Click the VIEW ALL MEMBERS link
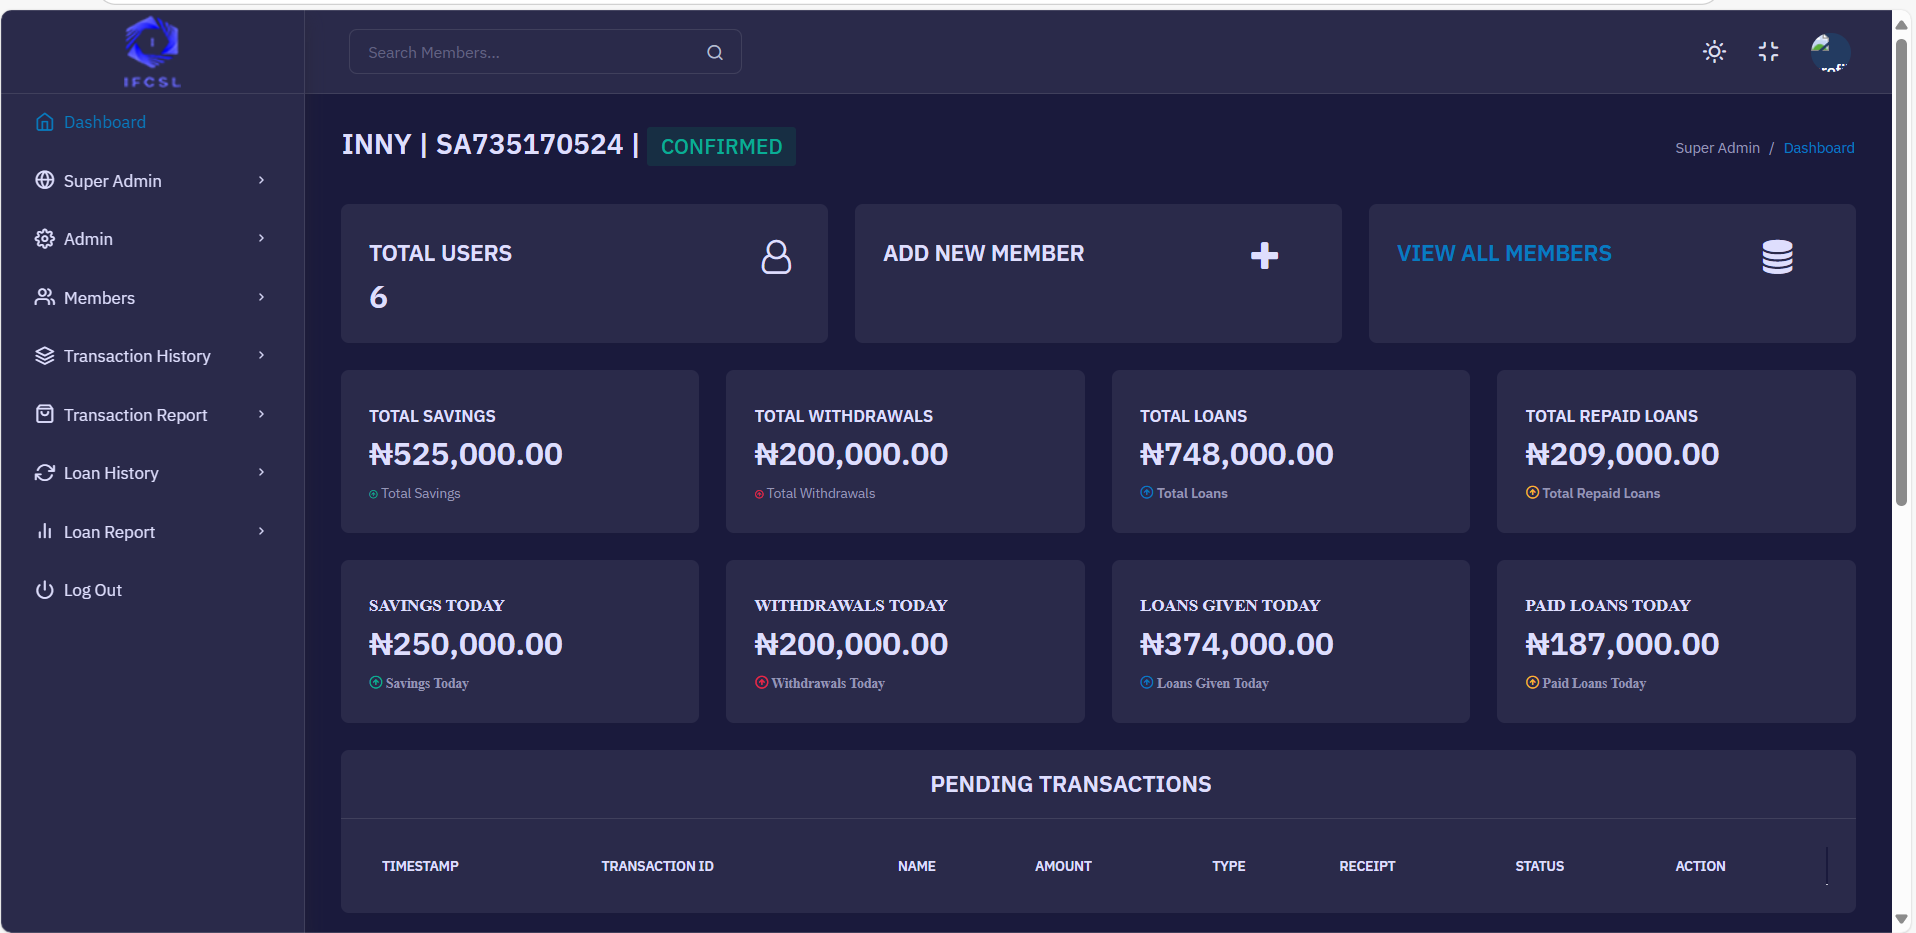This screenshot has height=933, width=1916. [1503, 254]
